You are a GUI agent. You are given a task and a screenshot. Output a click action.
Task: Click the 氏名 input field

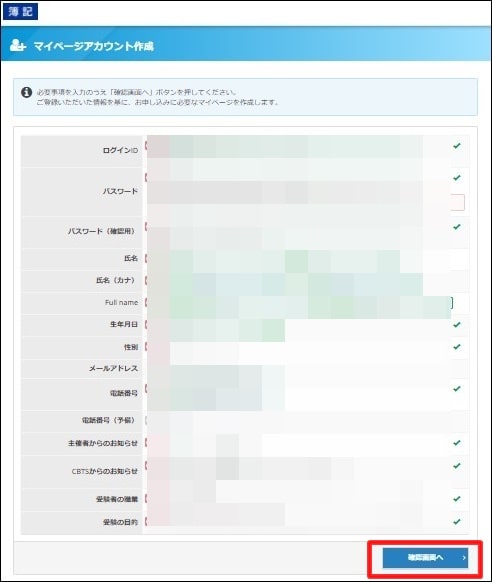click(299, 258)
